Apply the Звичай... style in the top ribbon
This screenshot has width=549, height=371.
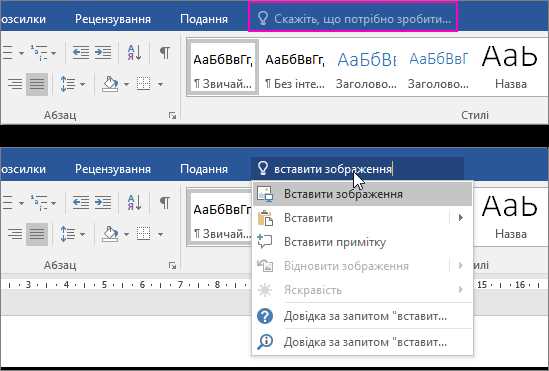(x=223, y=67)
